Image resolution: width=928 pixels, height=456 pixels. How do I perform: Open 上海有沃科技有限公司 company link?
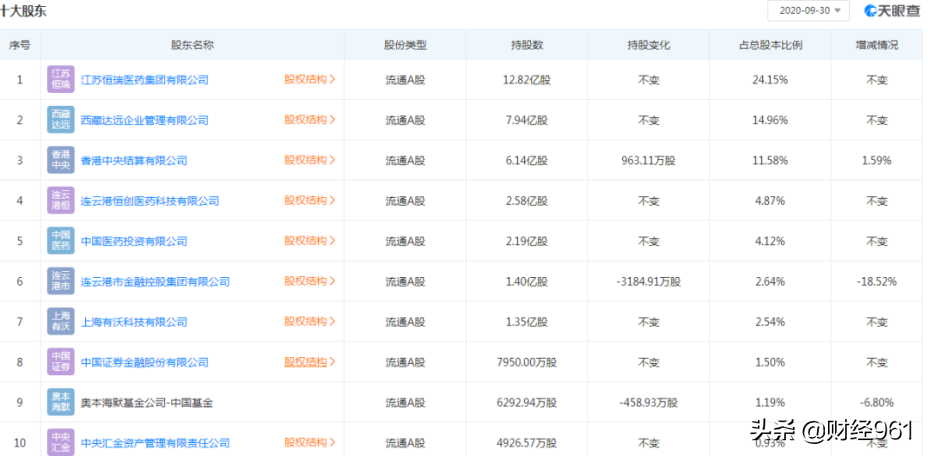click(134, 322)
